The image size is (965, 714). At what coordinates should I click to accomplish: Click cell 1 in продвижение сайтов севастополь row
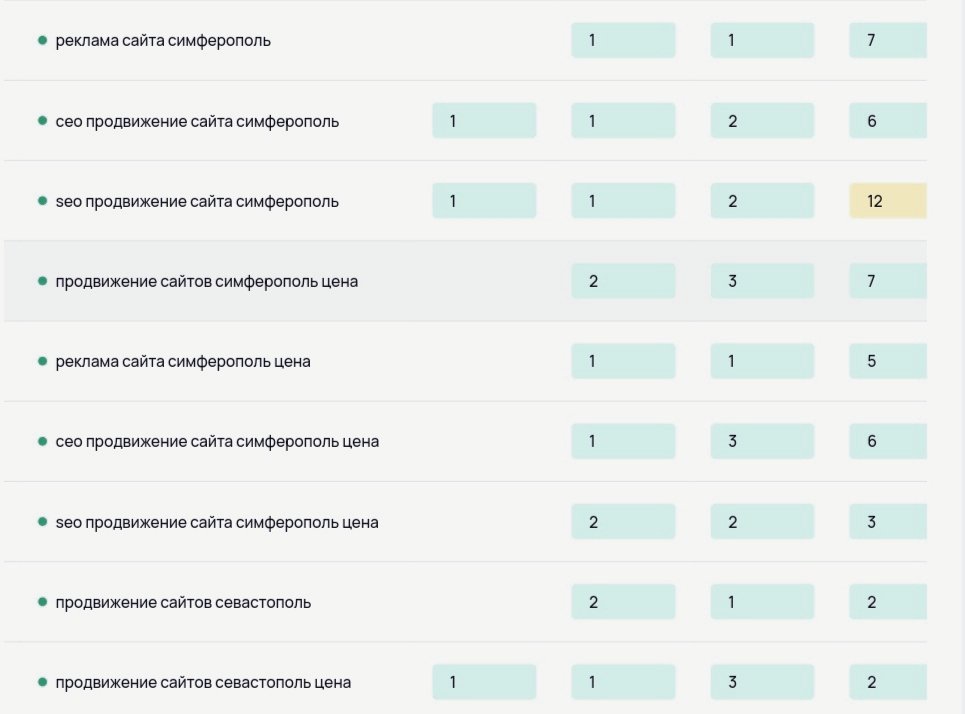coord(762,602)
